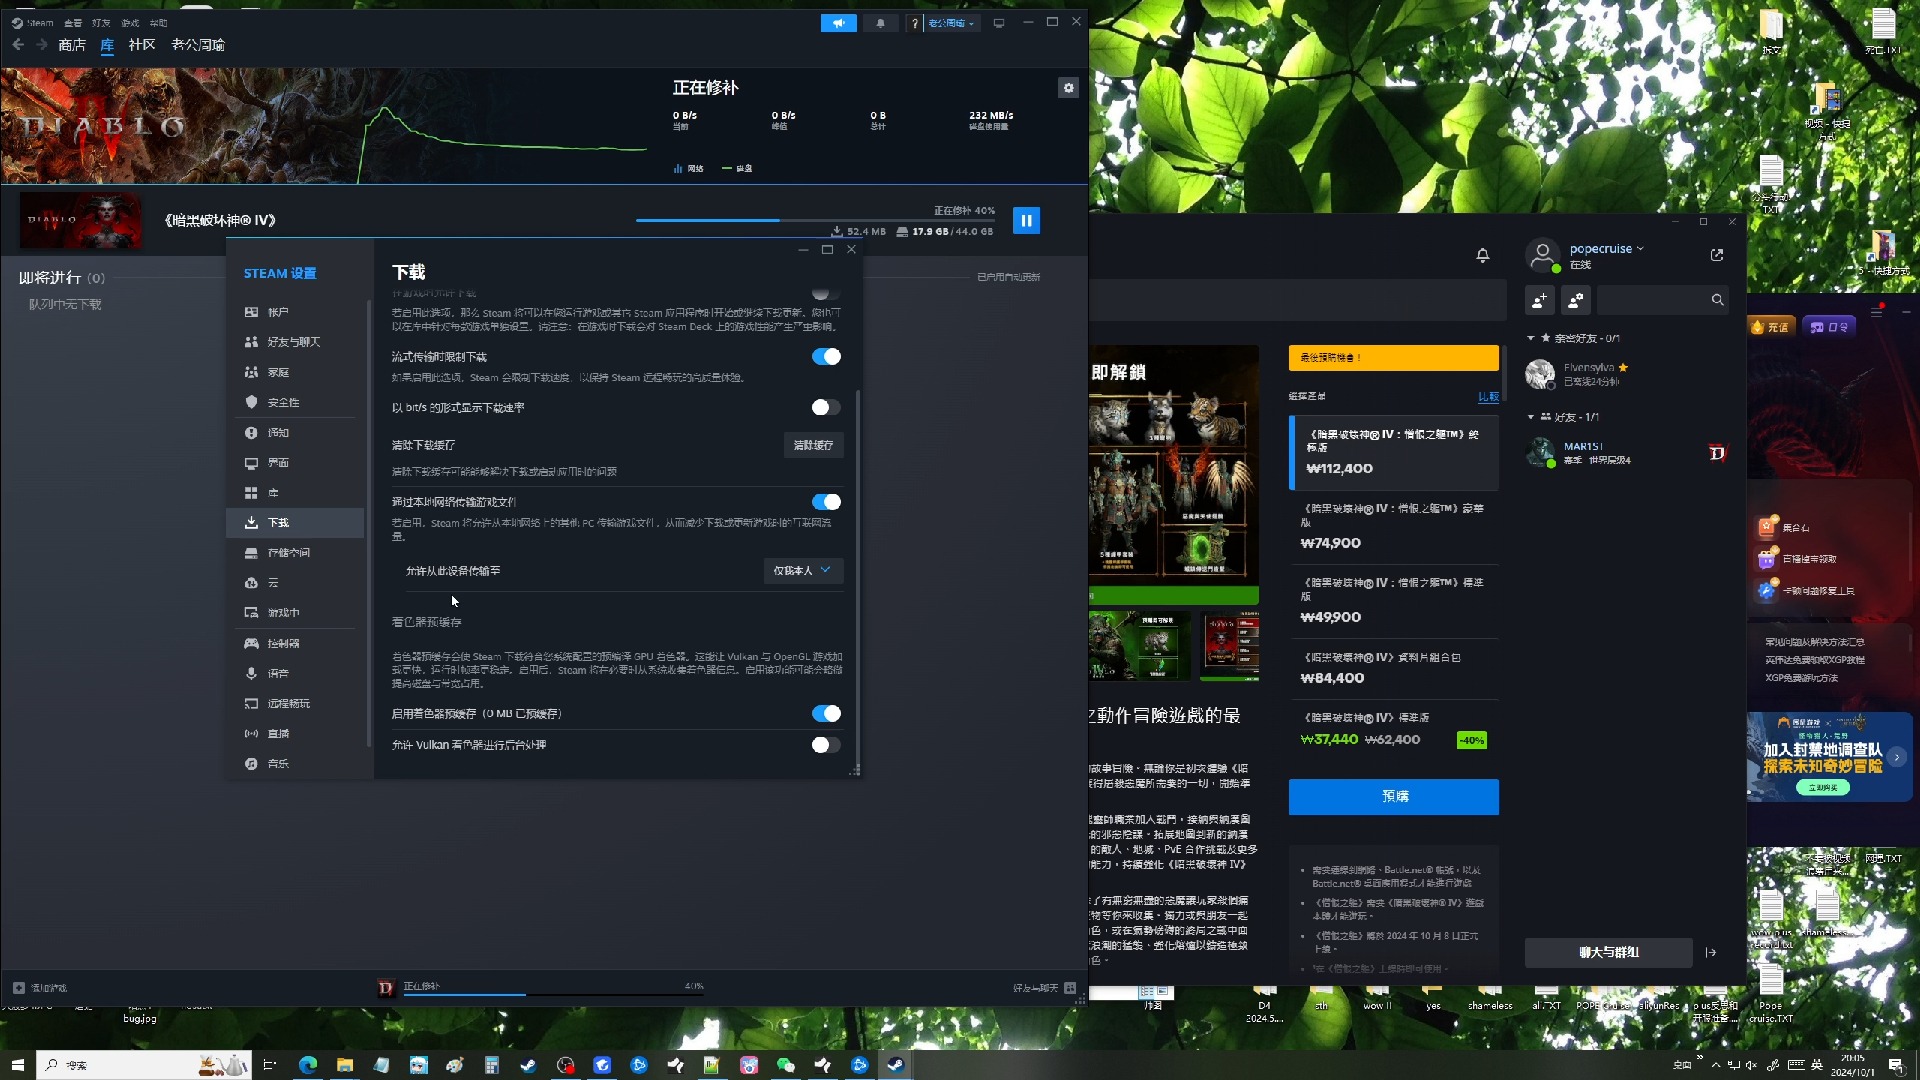Open the popecruise status dropdown in Battle.net
The image size is (1920, 1080).
pos(1606,249)
